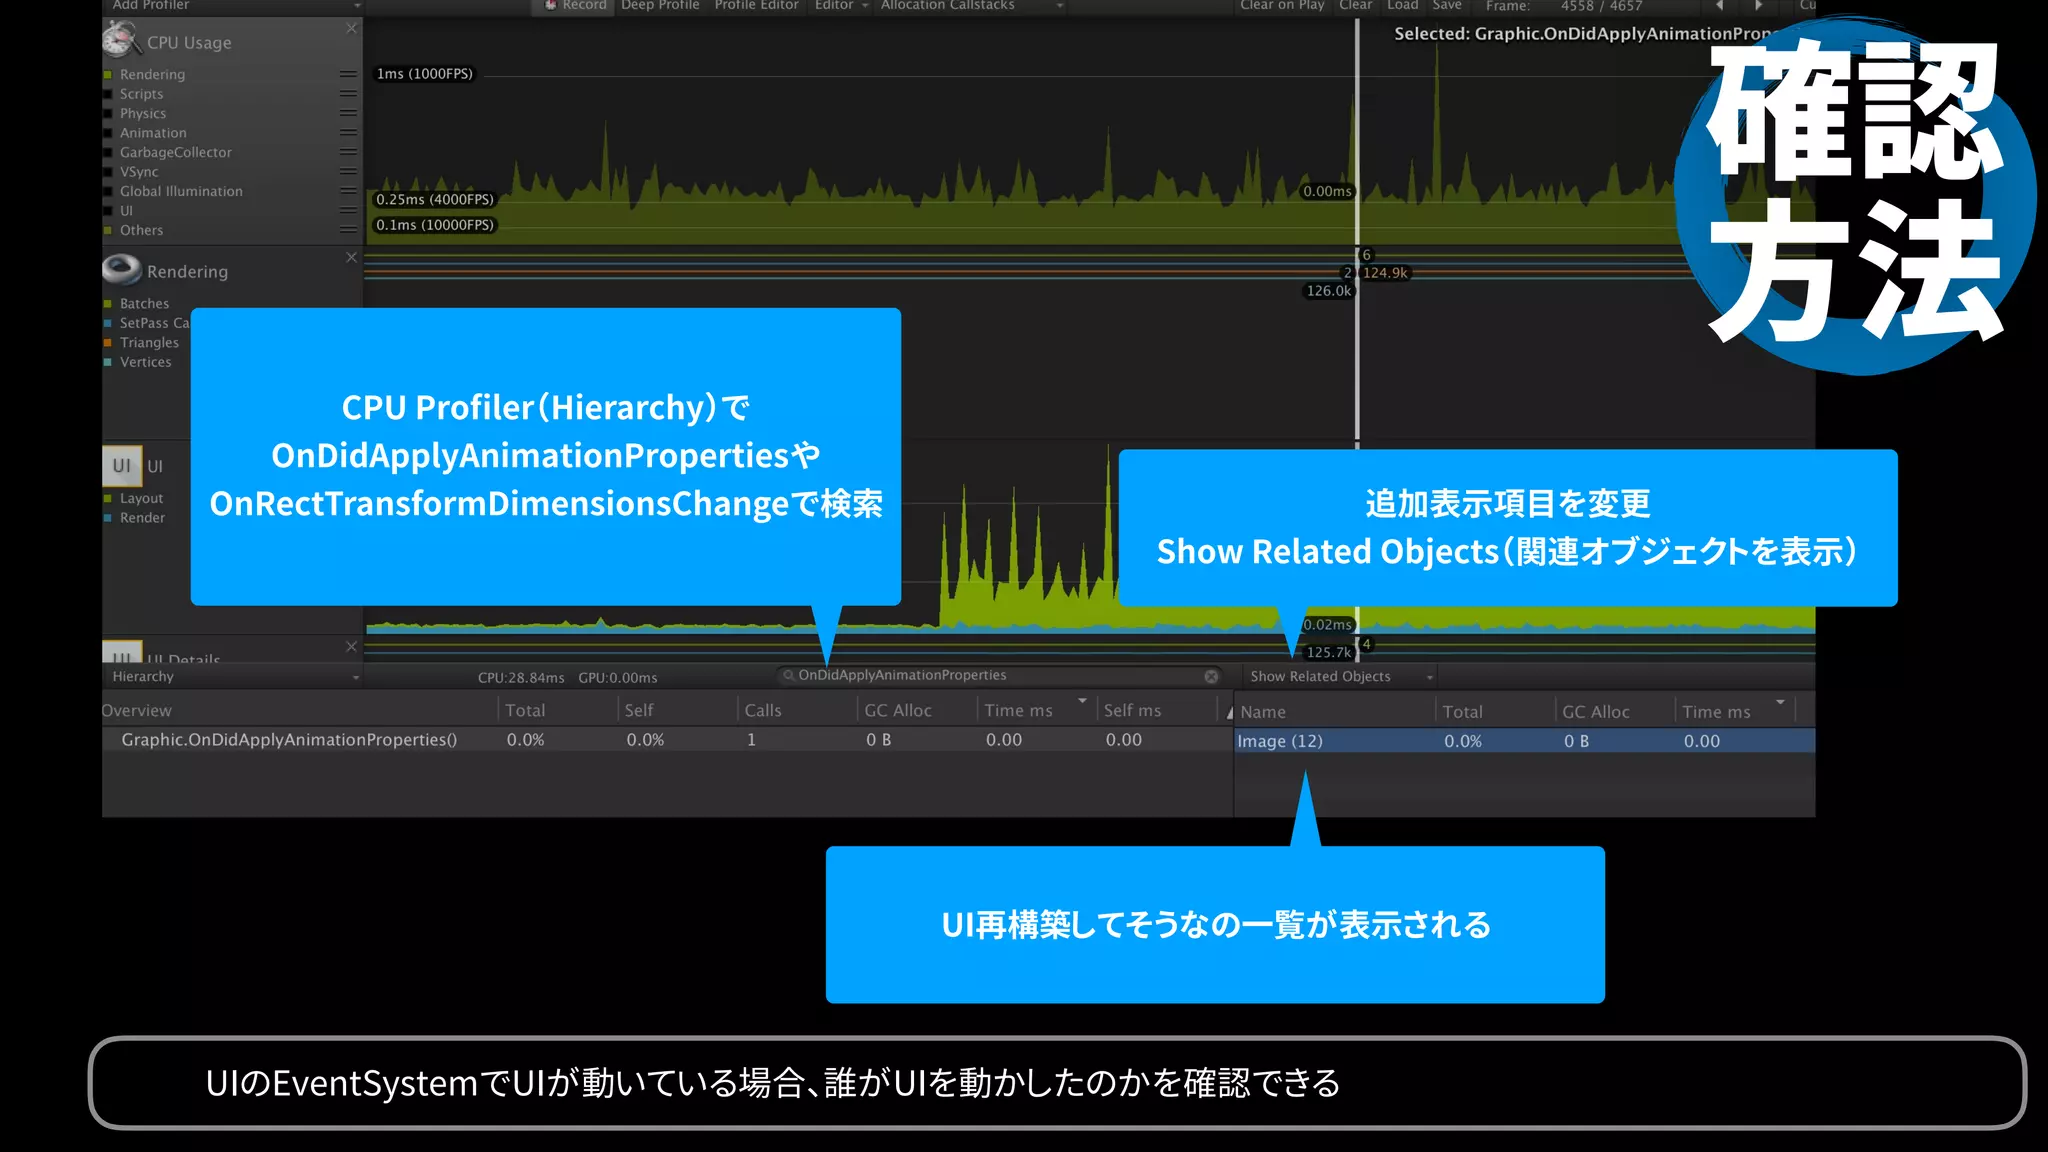Click the CPU:28.84ms readout
The height and width of the screenshot is (1152, 2048).
point(521,678)
